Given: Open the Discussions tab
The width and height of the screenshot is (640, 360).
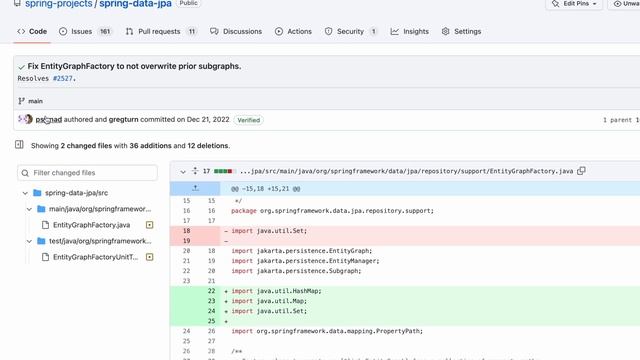Looking at the screenshot, I should point(236,31).
